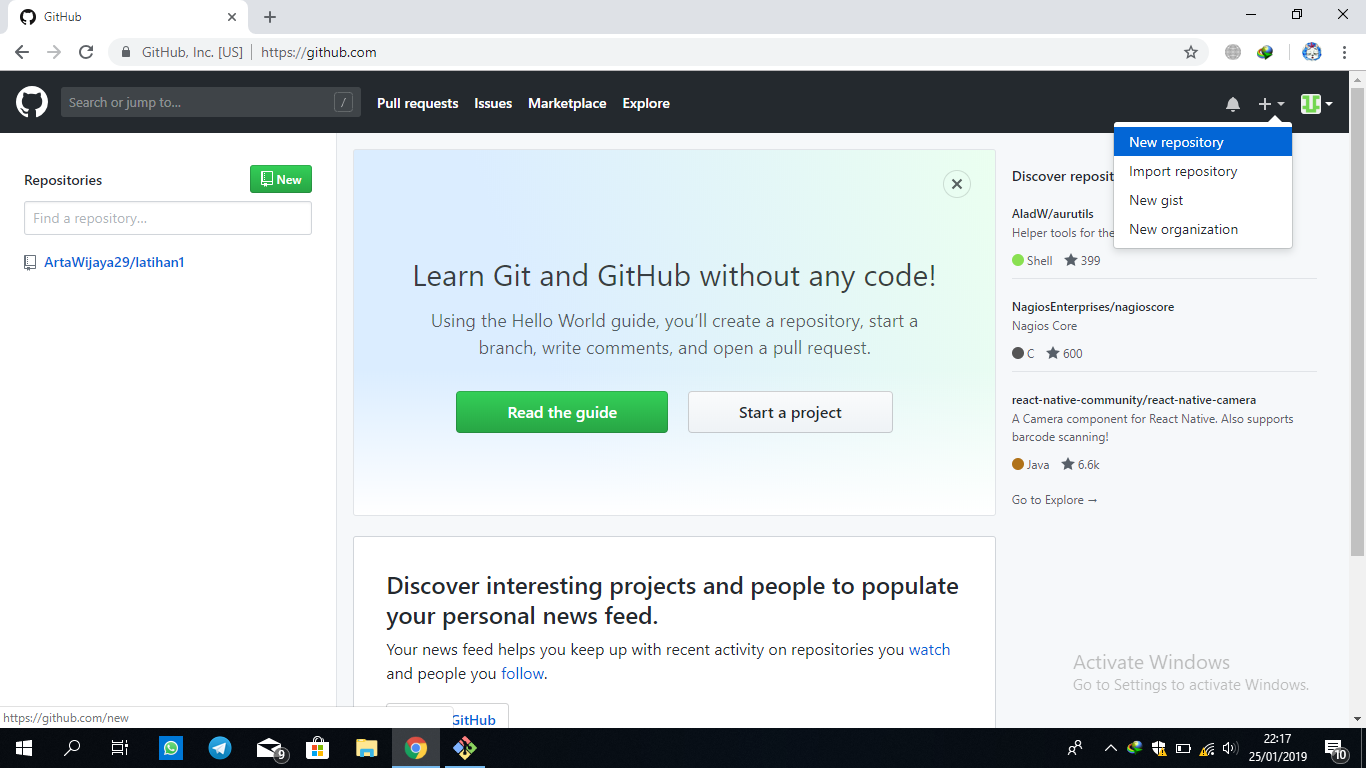Select New gist from the menu
This screenshot has height=768, width=1366.
[x=1203, y=200]
